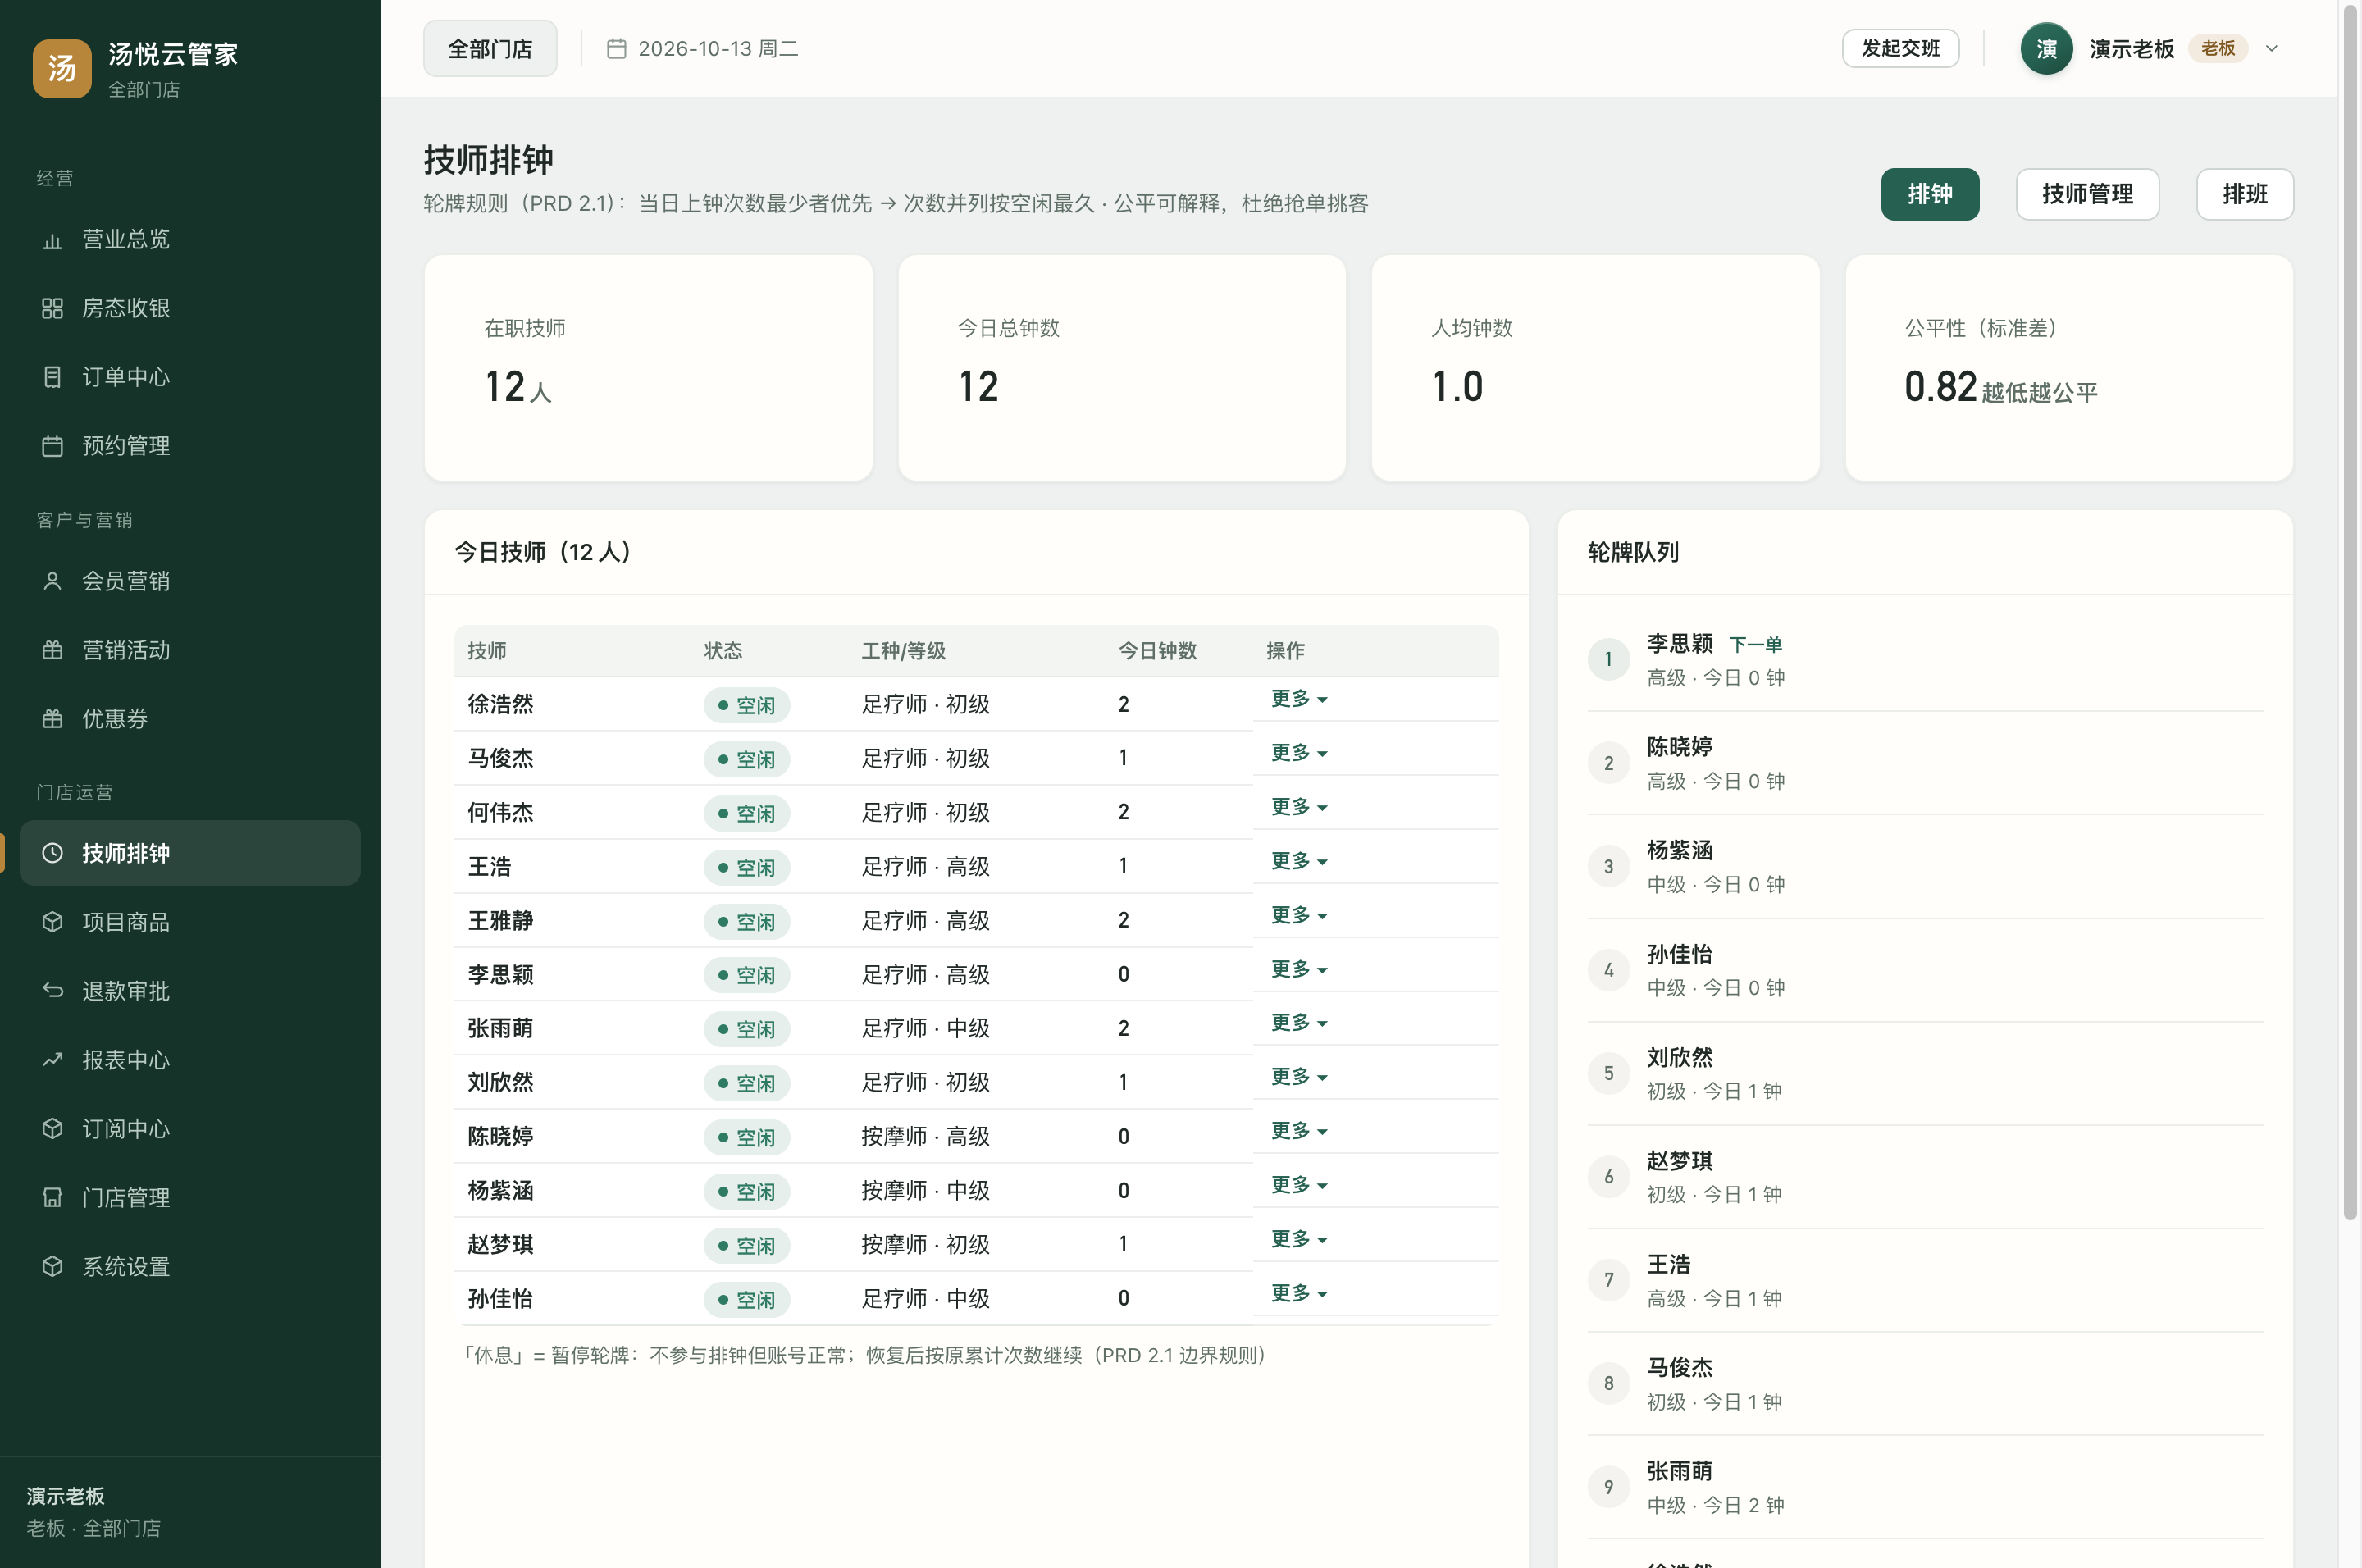The width and height of the screenshot is (2362, 1568).
Task: Switch to the 排钟 tab
Action: click(x=1929, y=194)
